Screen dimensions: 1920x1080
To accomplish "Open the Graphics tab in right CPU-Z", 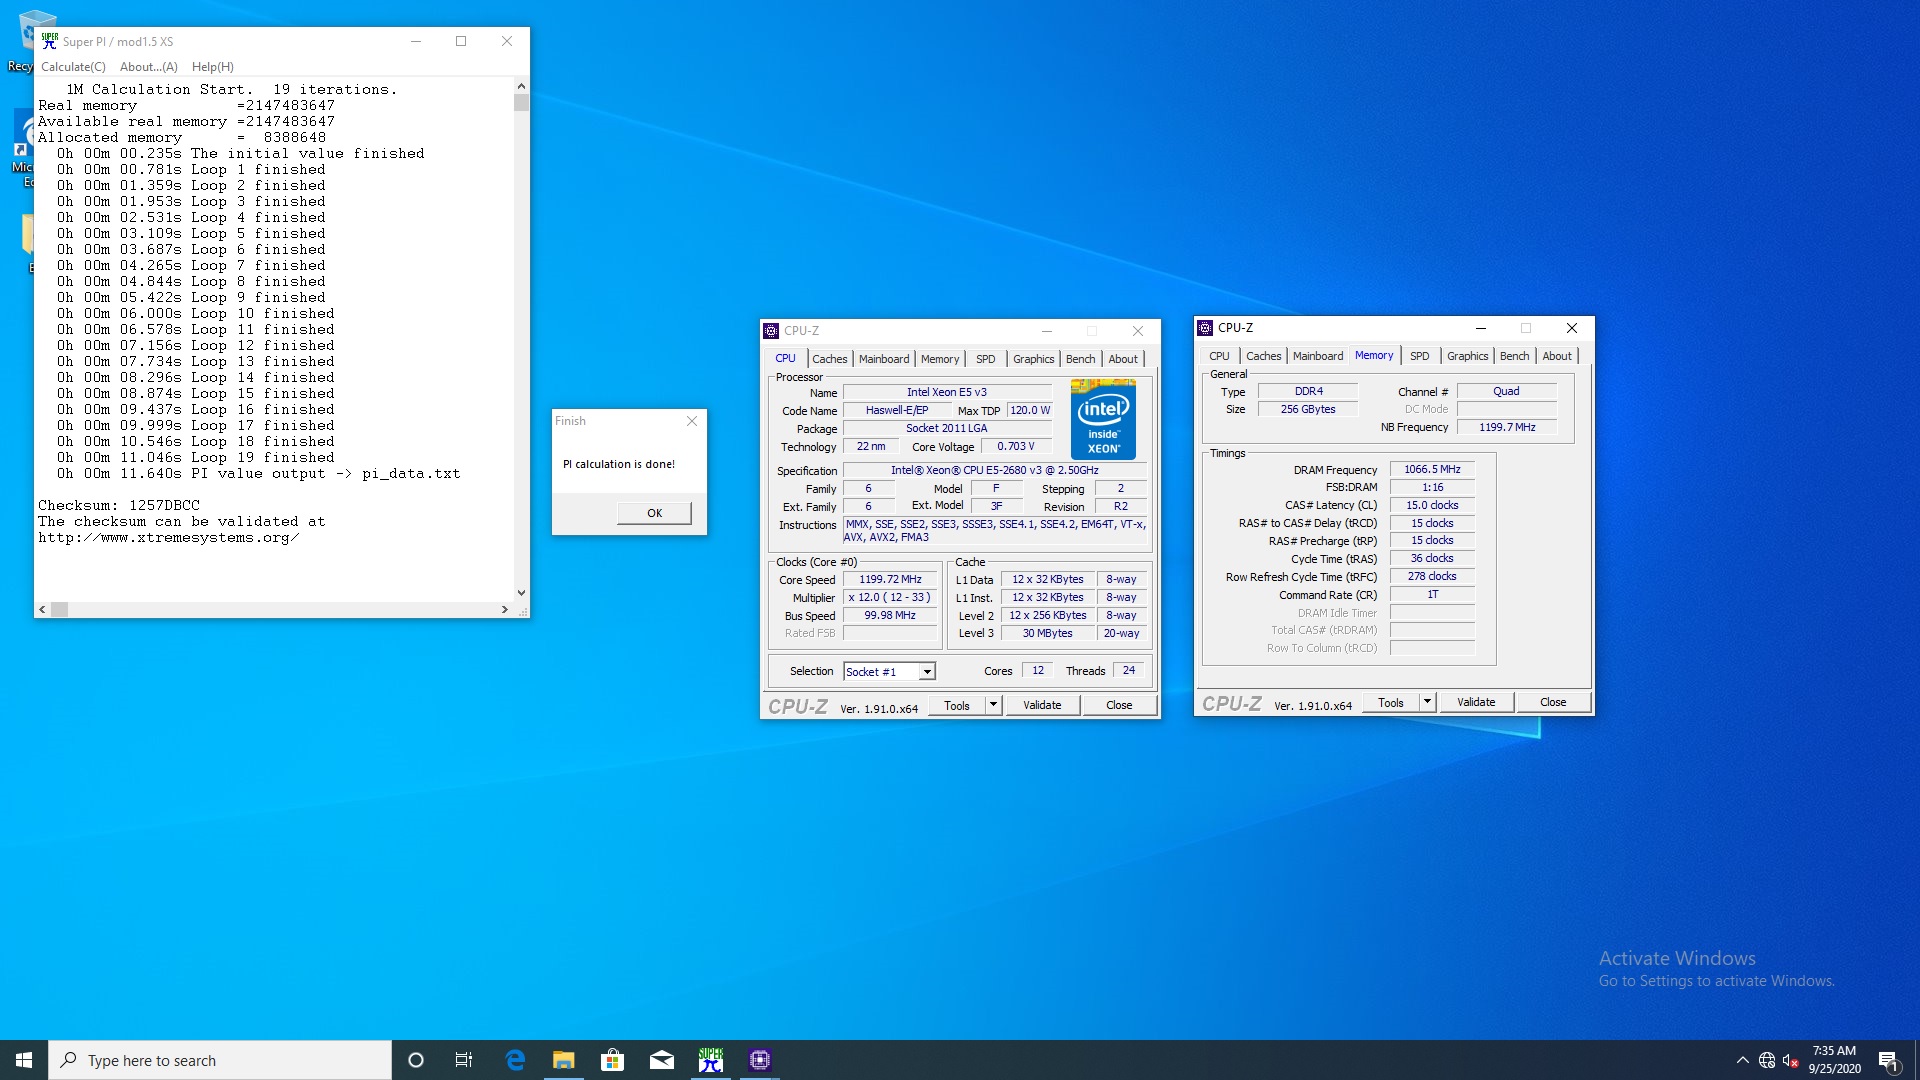I will 1467,356.
